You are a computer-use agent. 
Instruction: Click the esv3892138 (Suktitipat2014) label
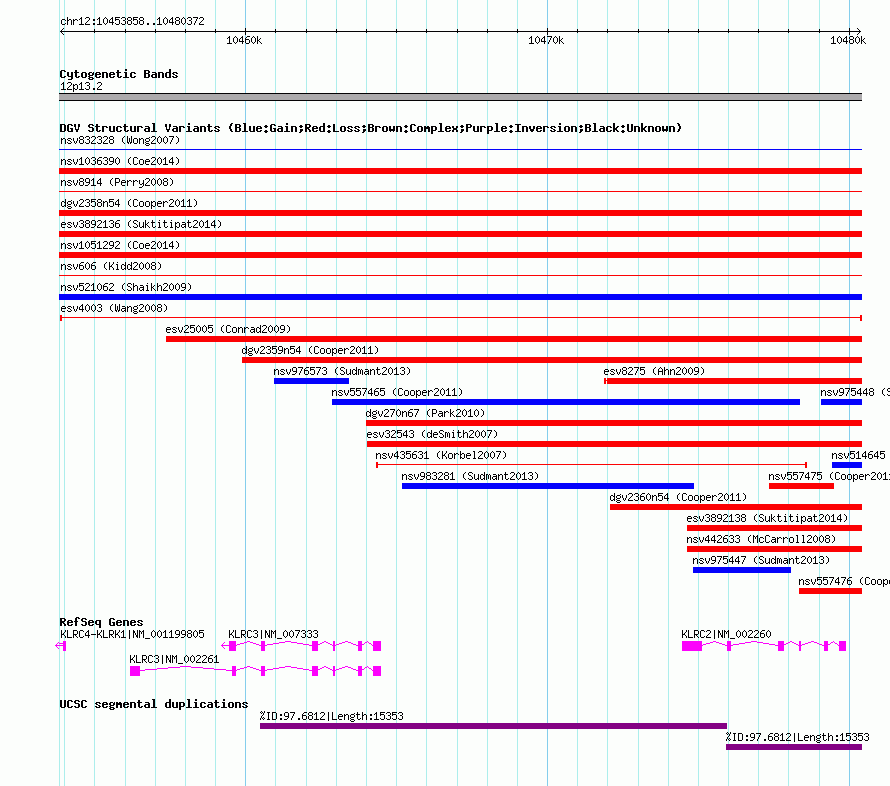tap(767, 518)
